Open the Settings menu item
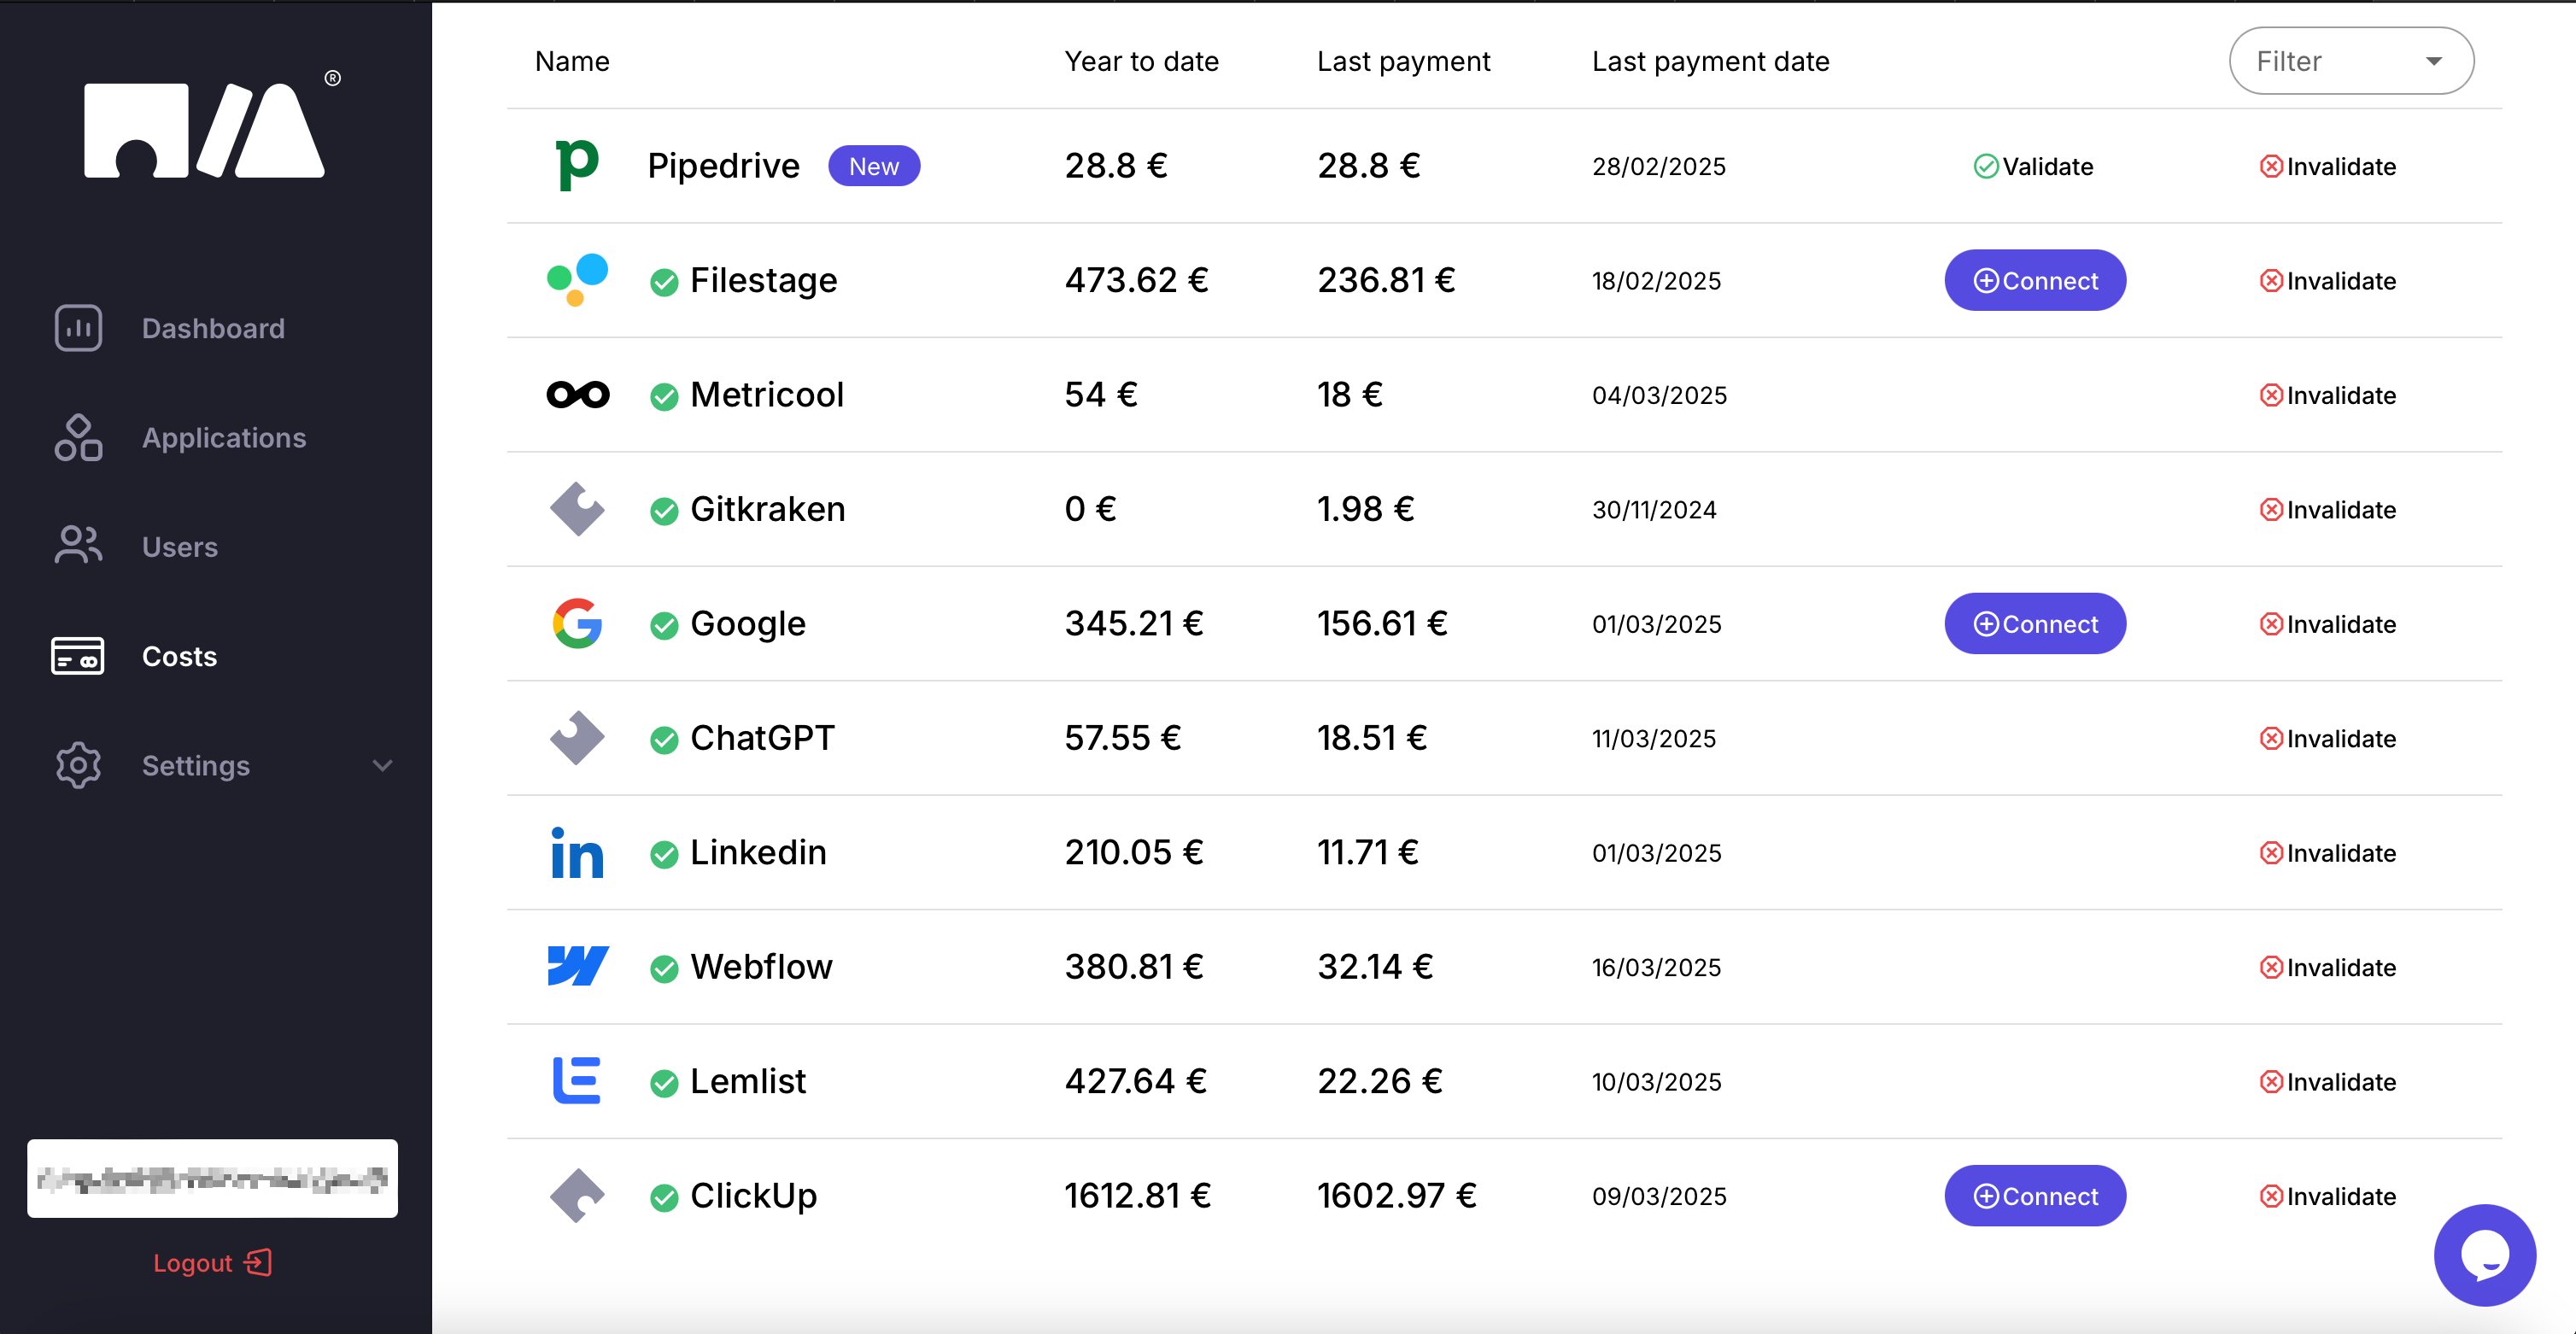This screenshot has height=1334, width=2576. tap(196, 765)
